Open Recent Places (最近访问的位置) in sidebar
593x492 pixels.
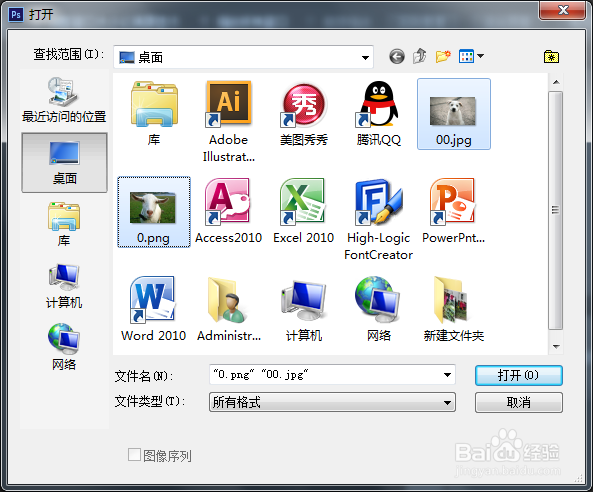64,100
